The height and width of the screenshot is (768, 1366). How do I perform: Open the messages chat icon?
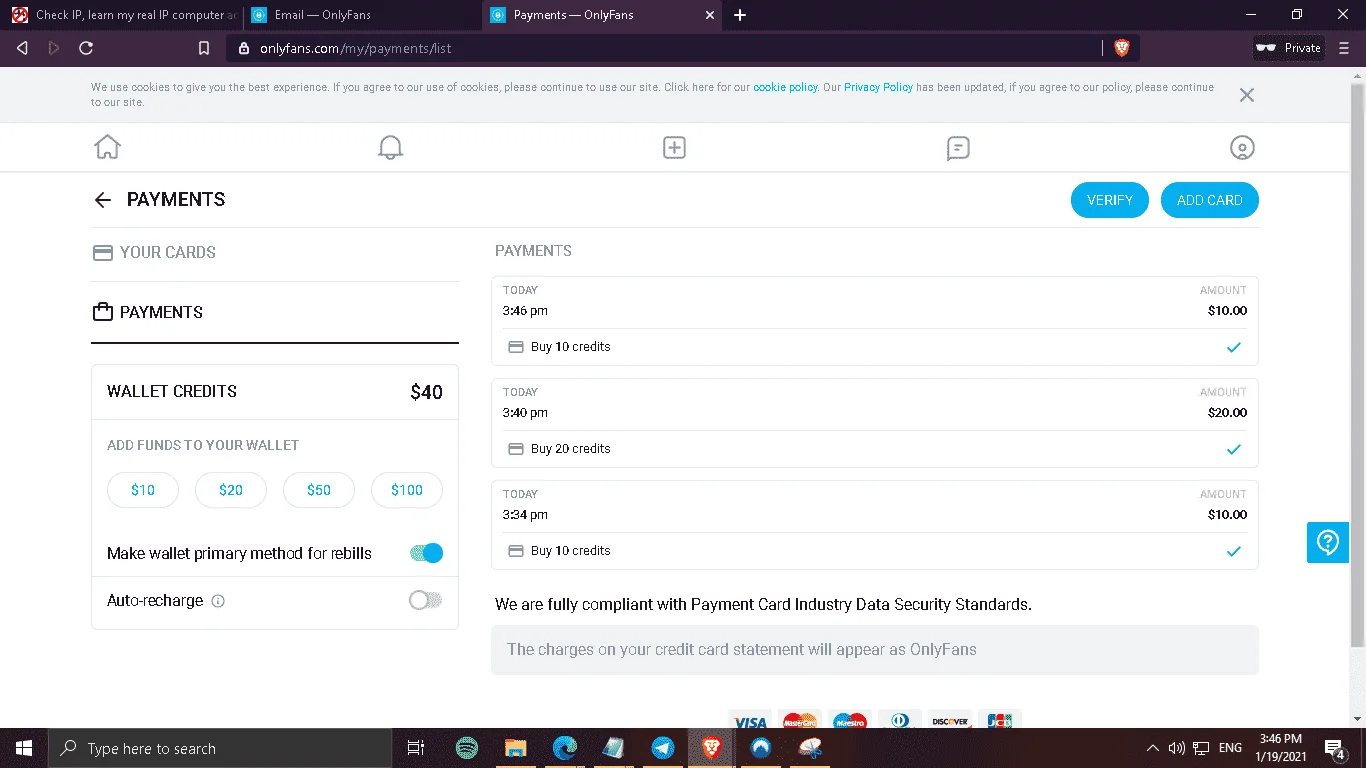pyautogui.click(x=958, y=148)
